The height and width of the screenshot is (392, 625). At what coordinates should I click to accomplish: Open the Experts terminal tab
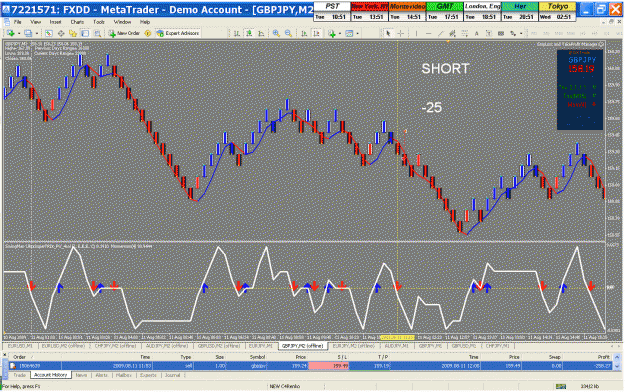click(x=148, y=375)
